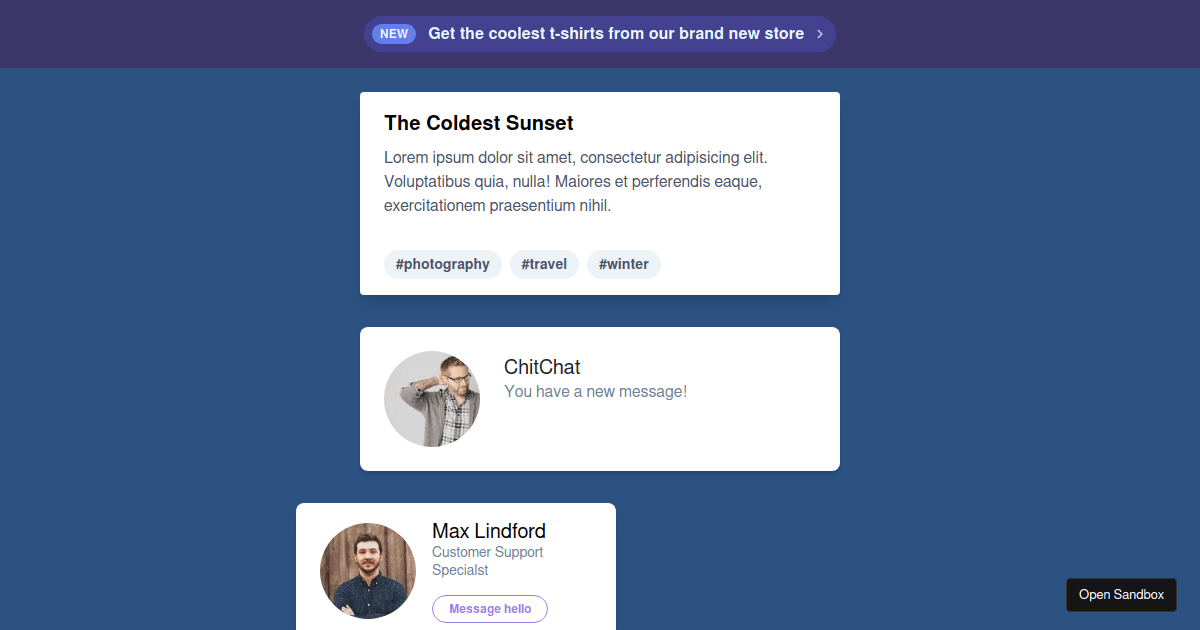The height and width of the screenshot is (630, 1200).
Task: Select the #travel tag
Action: coord(544,264)
